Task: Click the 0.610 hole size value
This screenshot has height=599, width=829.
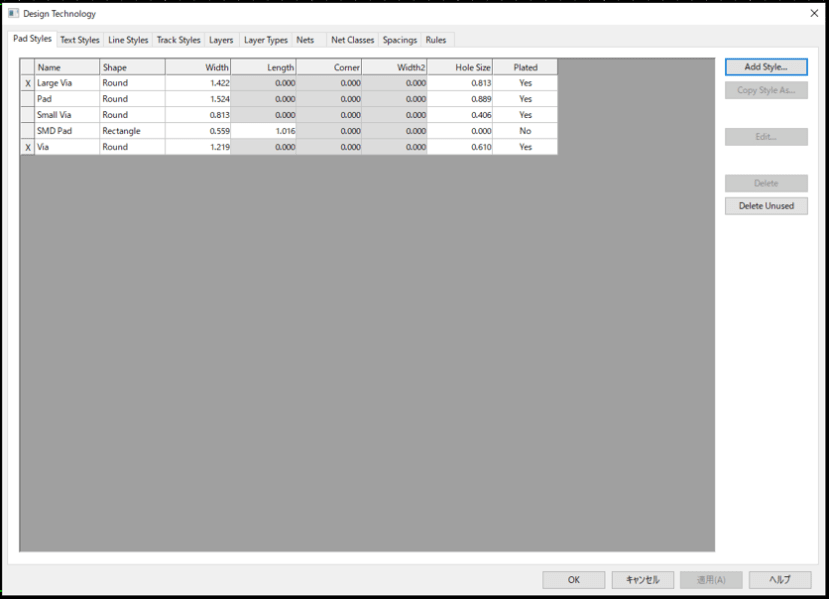Action: 460,147
